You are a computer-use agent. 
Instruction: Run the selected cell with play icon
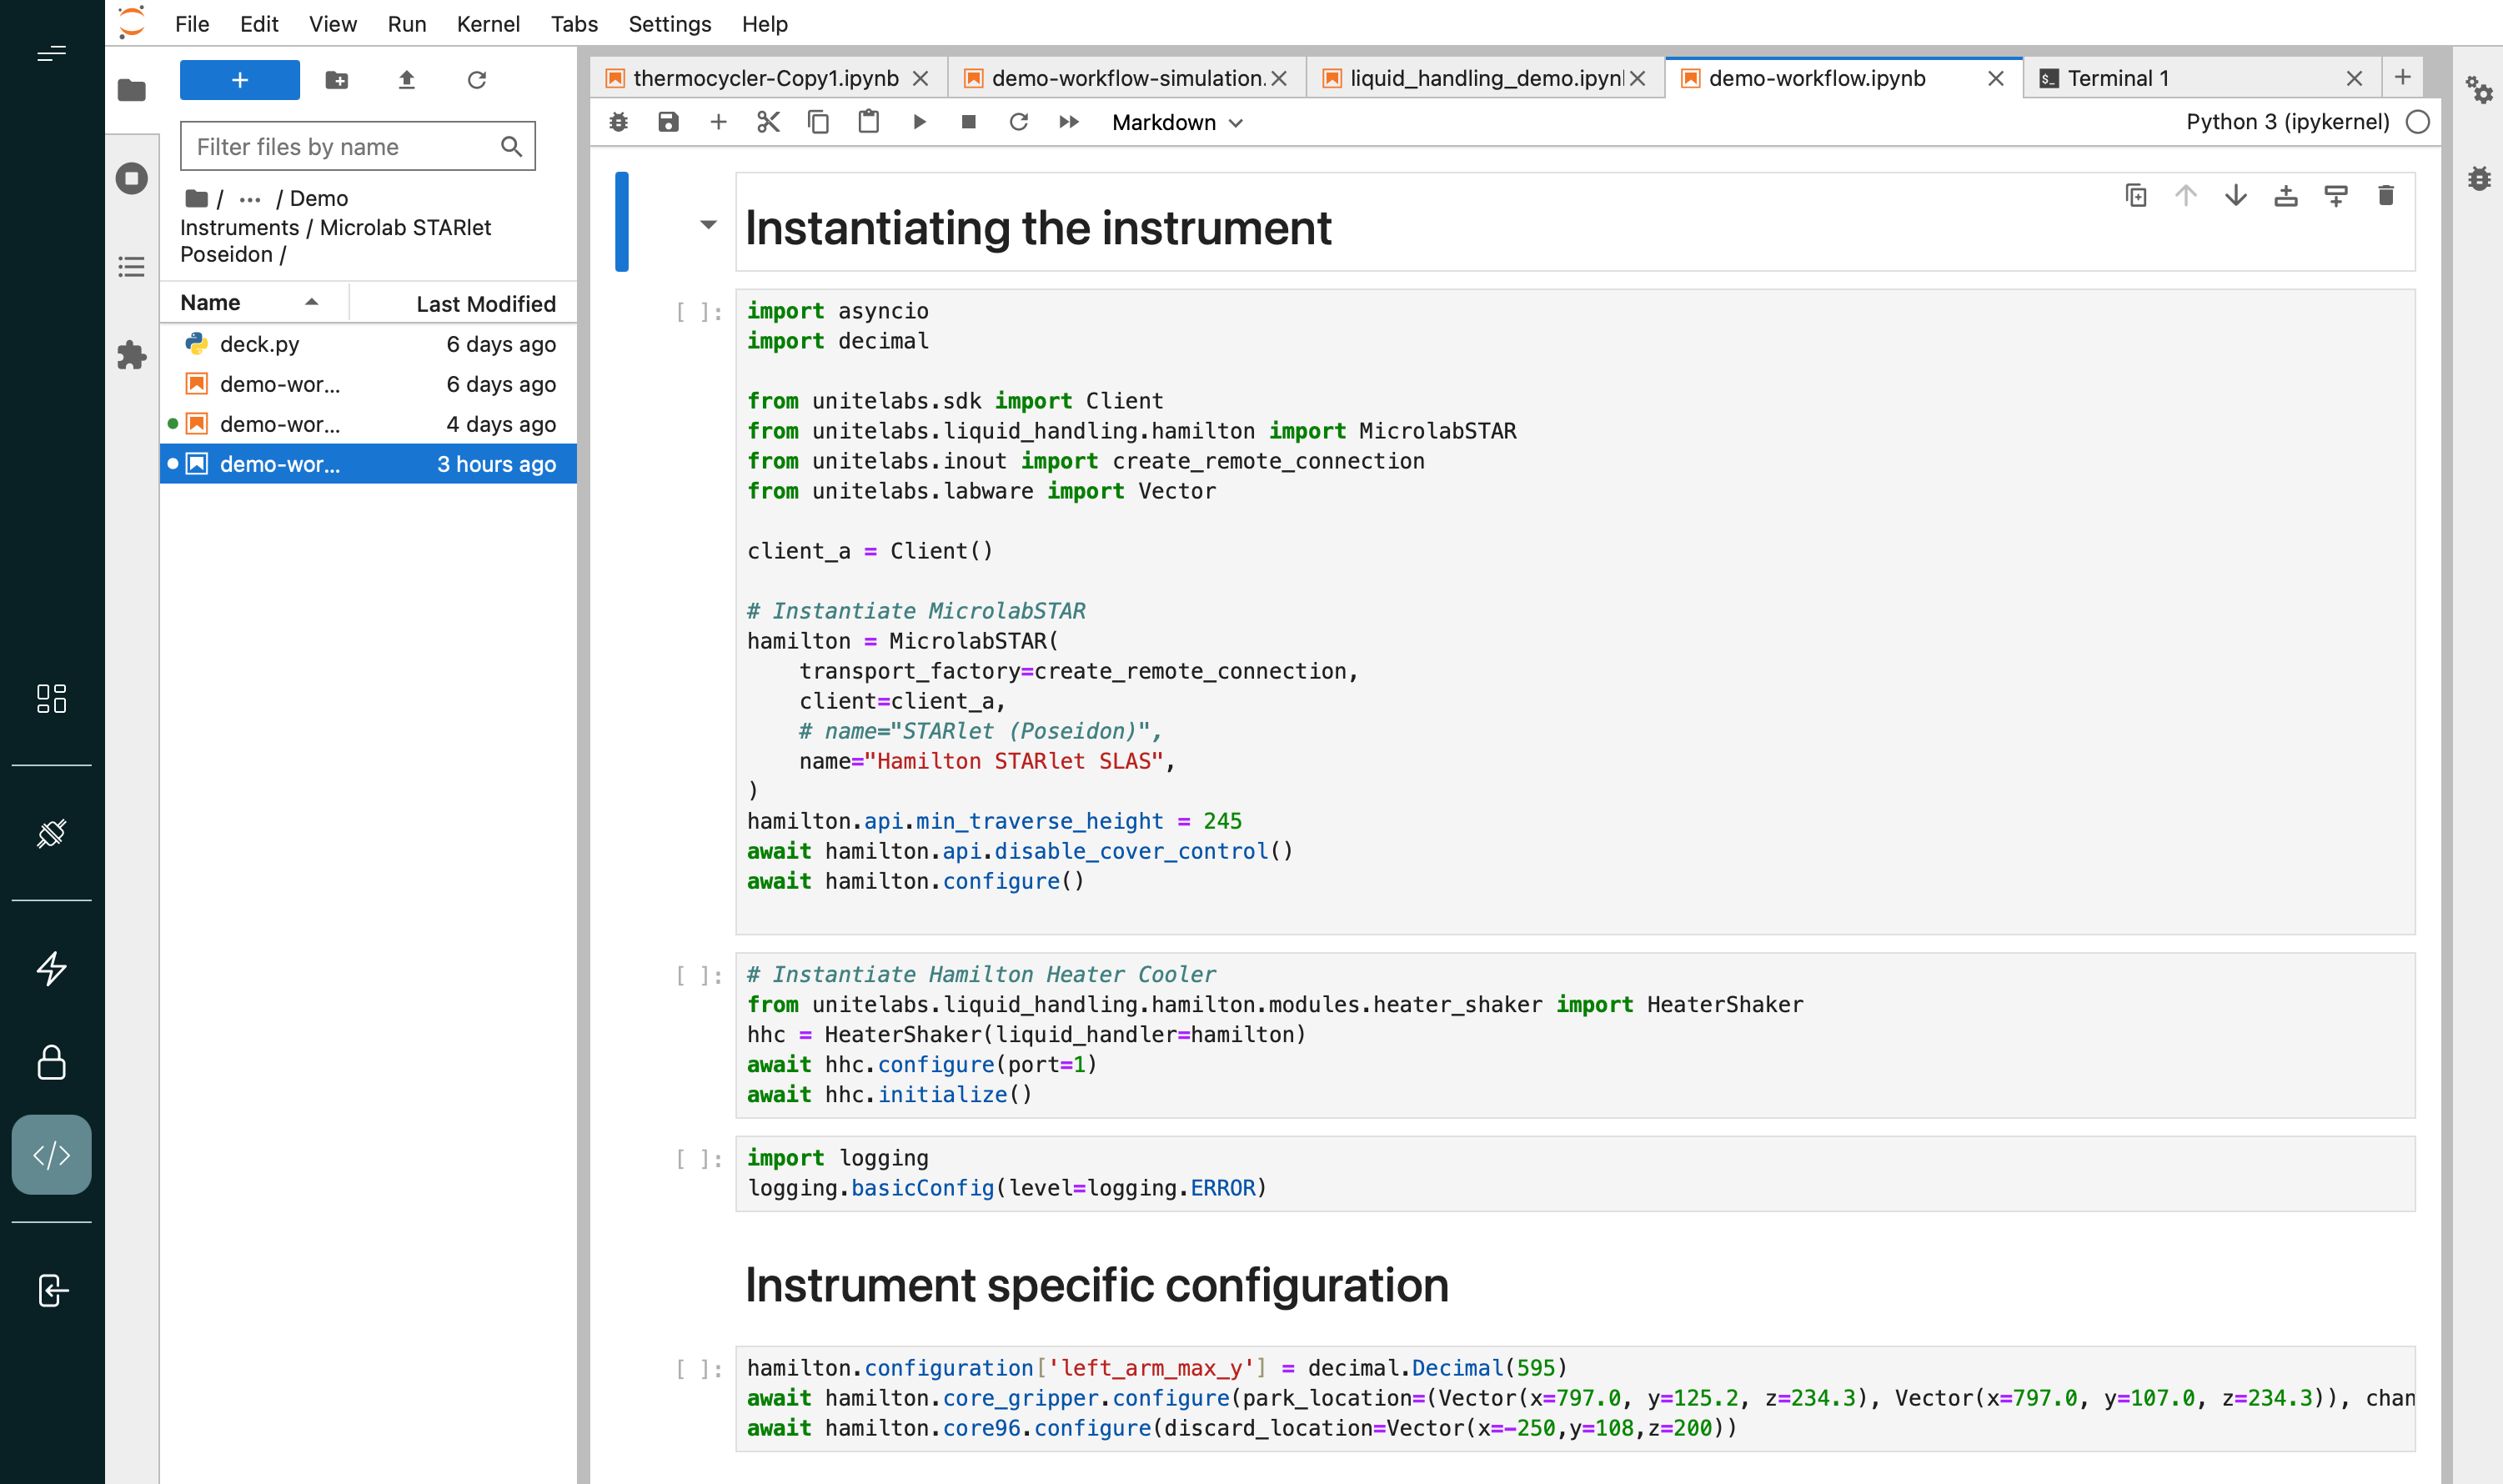tap(919, 122)
